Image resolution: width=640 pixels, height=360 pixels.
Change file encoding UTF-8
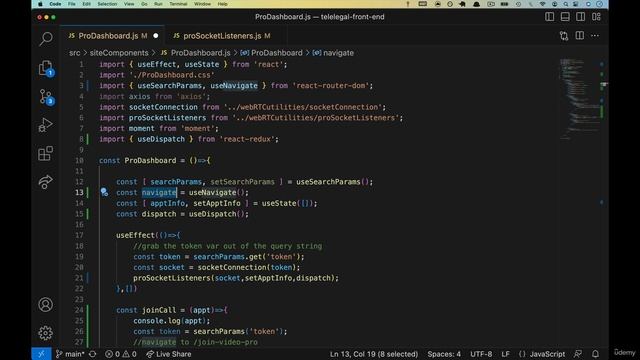pos(481,354)
